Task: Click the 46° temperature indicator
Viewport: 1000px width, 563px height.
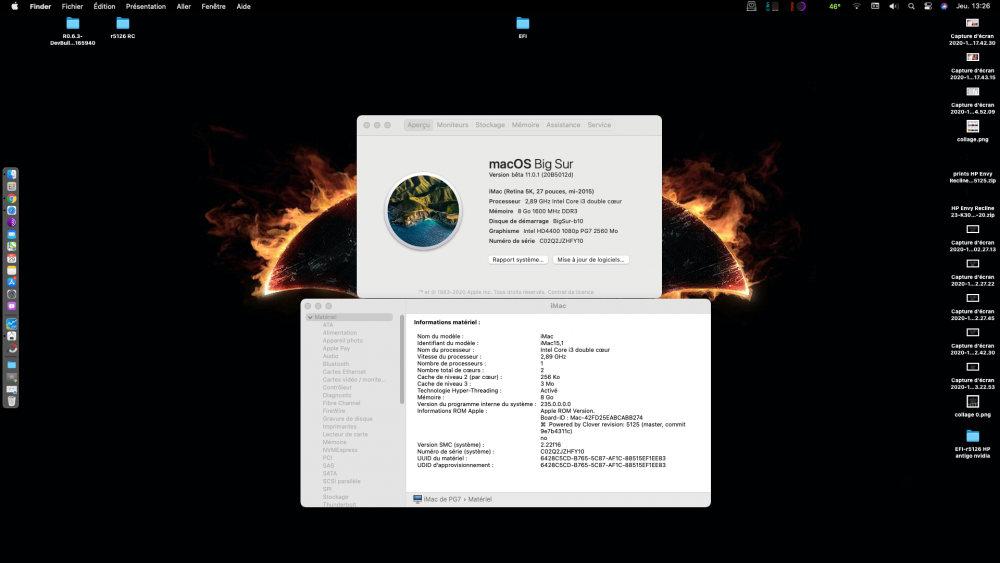Action: click(x=834, y=6)
